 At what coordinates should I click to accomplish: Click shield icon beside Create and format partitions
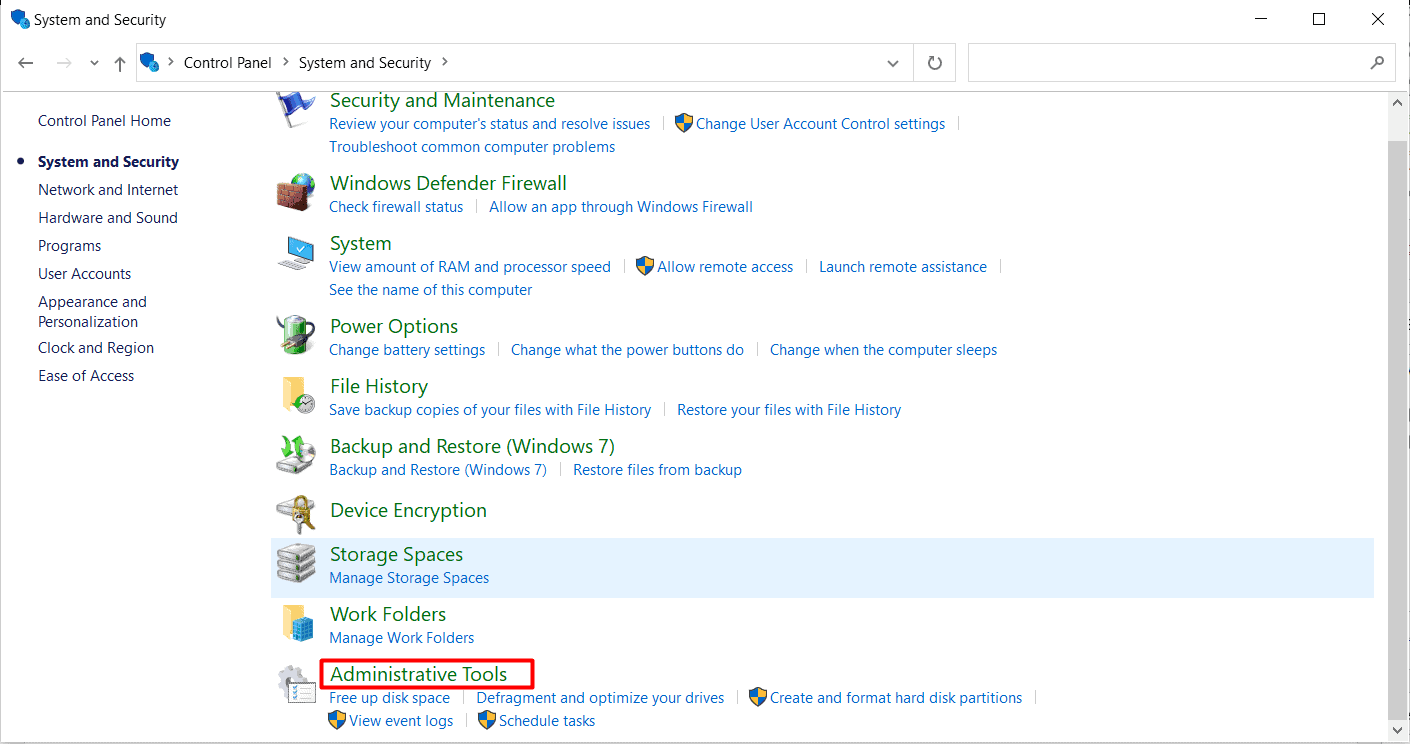pyautogui.click(x=758, y=697)
